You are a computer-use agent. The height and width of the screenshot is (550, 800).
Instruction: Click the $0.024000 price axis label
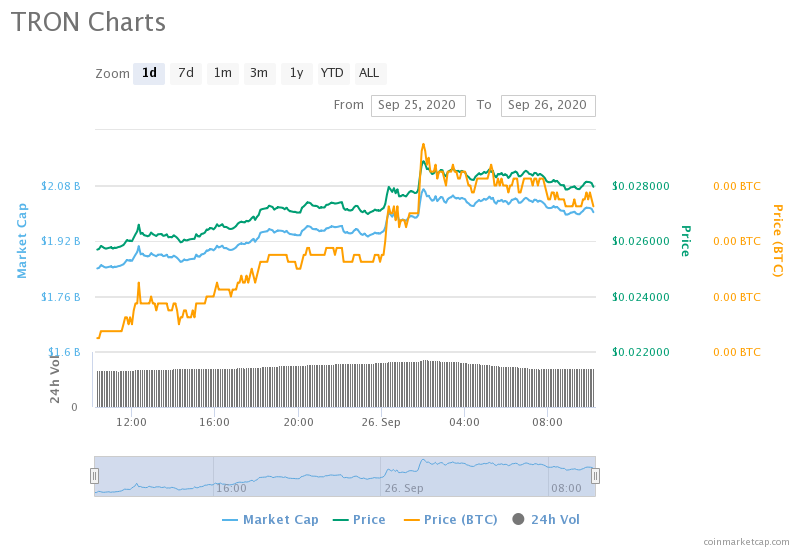pyautogui.click(x=641, y=297)
